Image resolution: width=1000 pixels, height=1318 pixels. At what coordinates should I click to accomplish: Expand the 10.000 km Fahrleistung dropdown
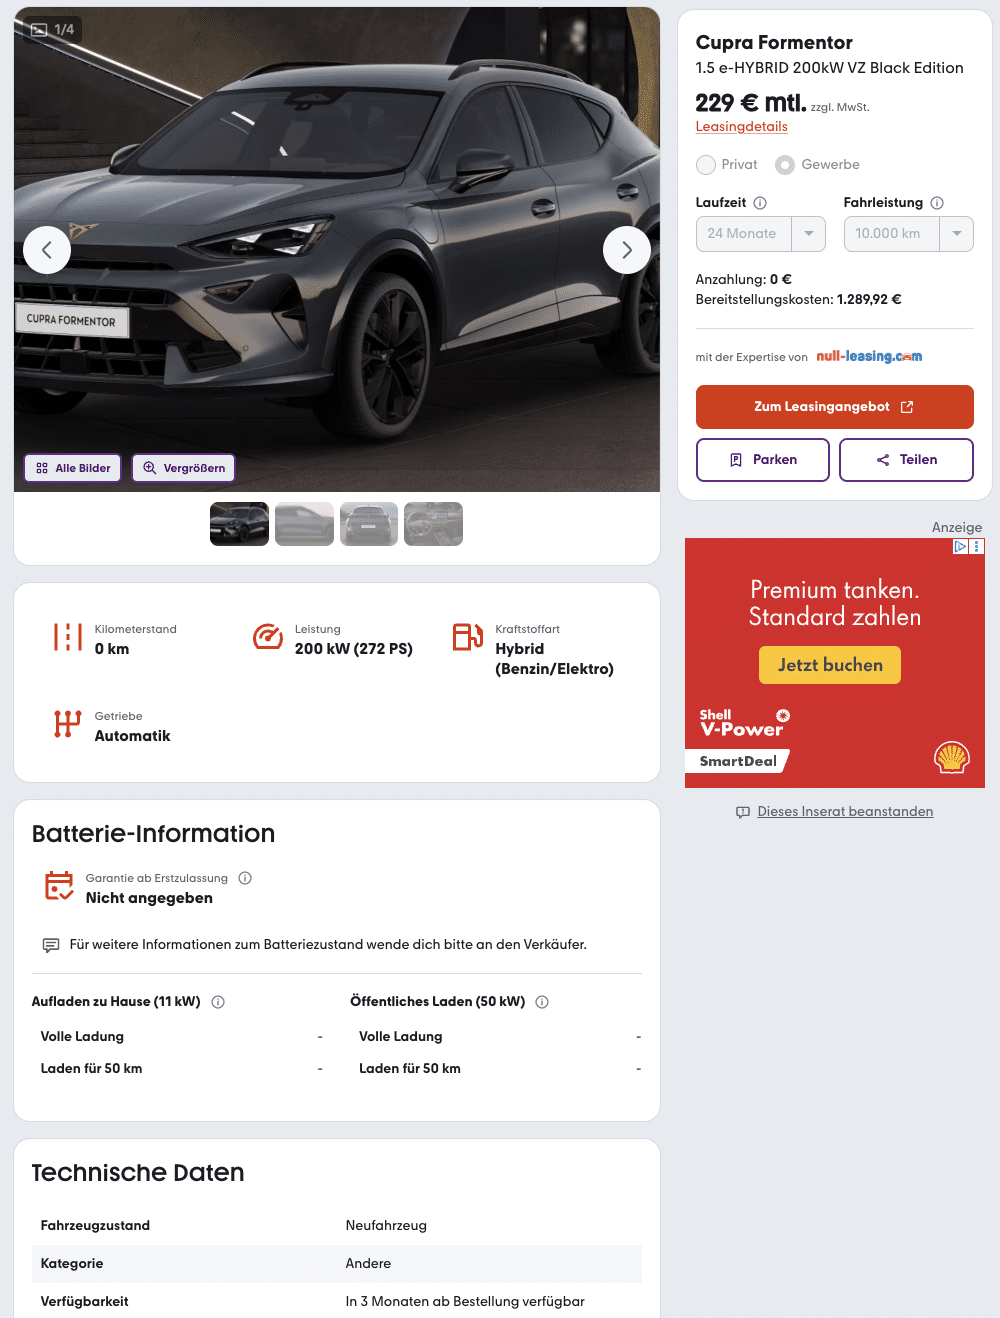click(x=909, y=234)
